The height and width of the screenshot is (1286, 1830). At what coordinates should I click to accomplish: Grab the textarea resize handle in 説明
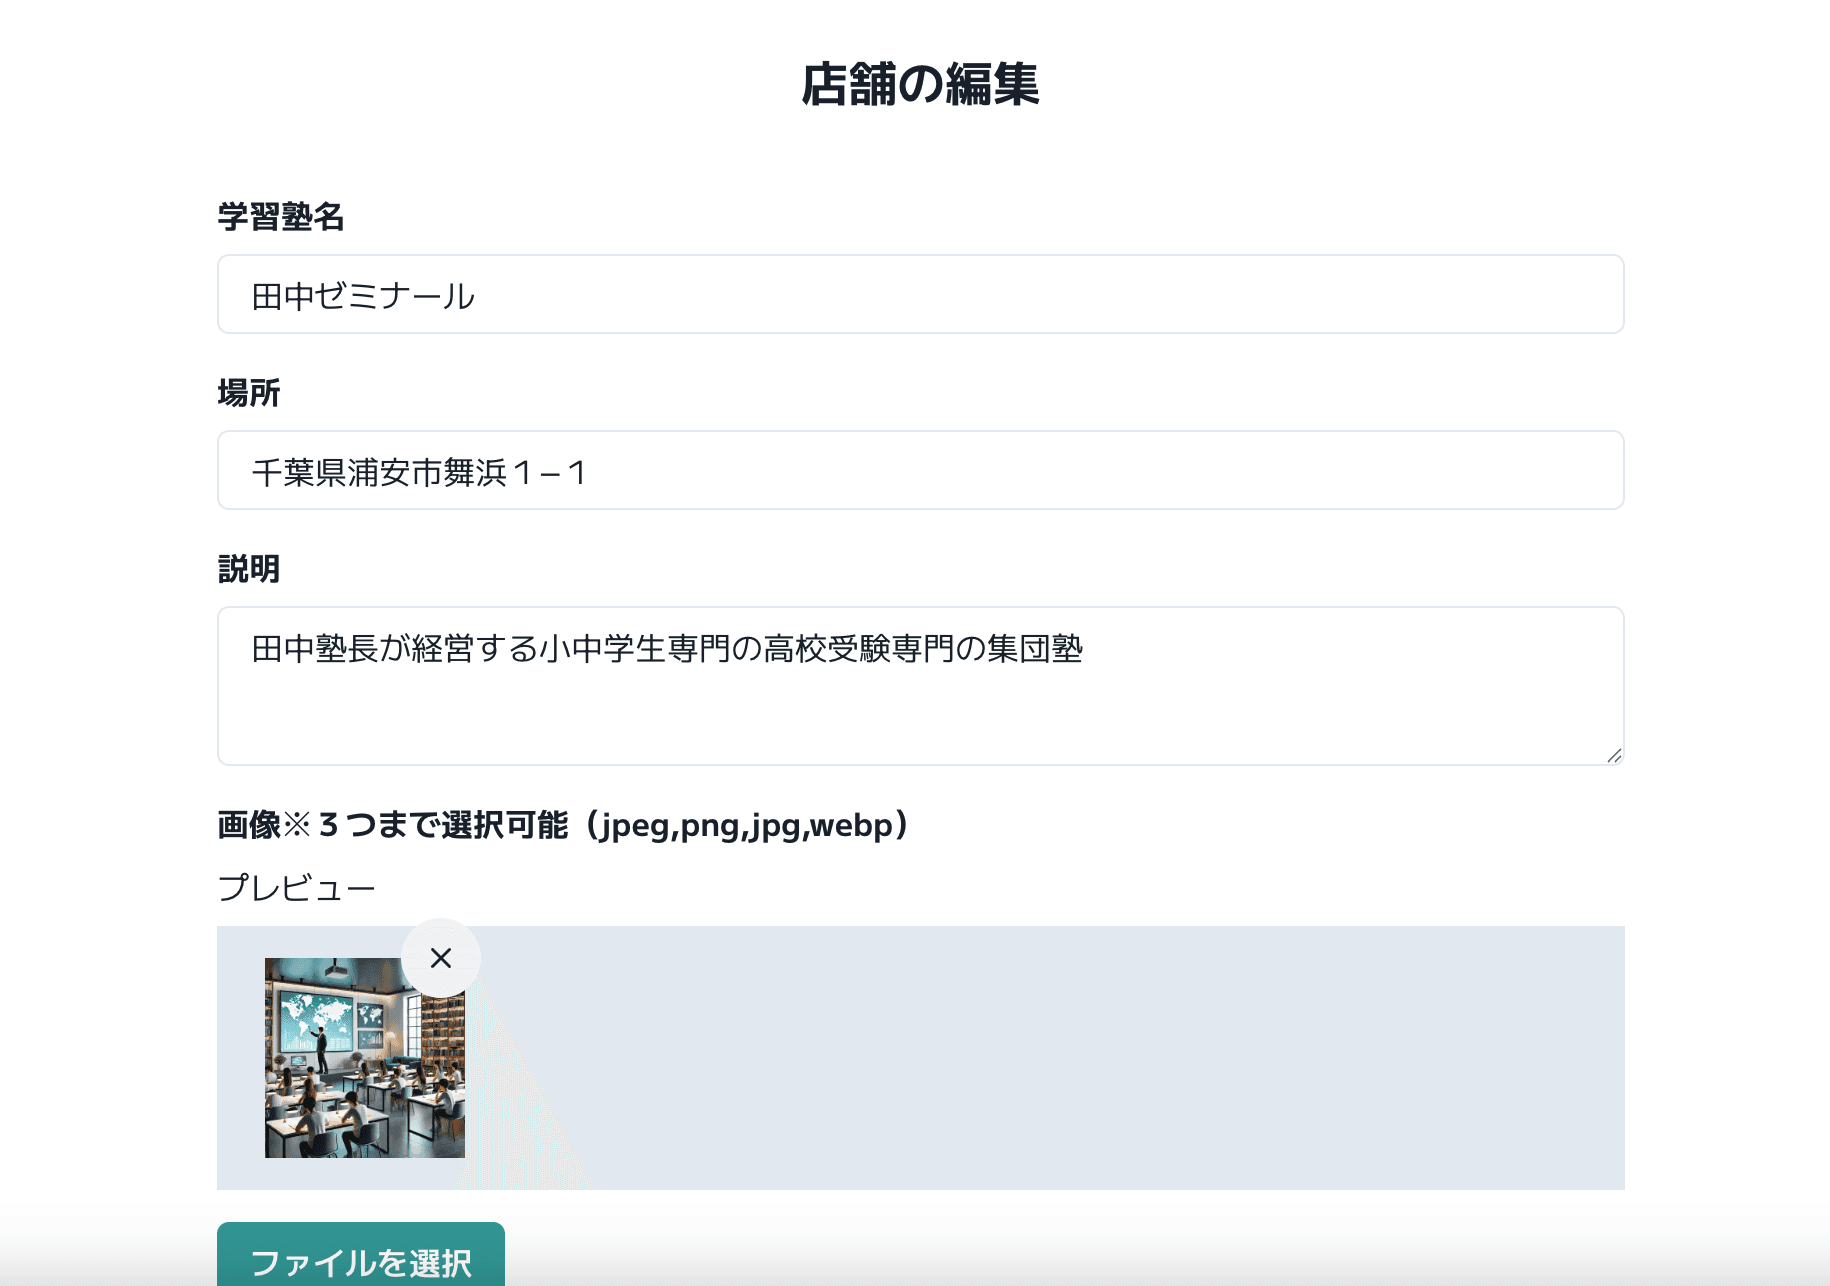pos(1614,756)
